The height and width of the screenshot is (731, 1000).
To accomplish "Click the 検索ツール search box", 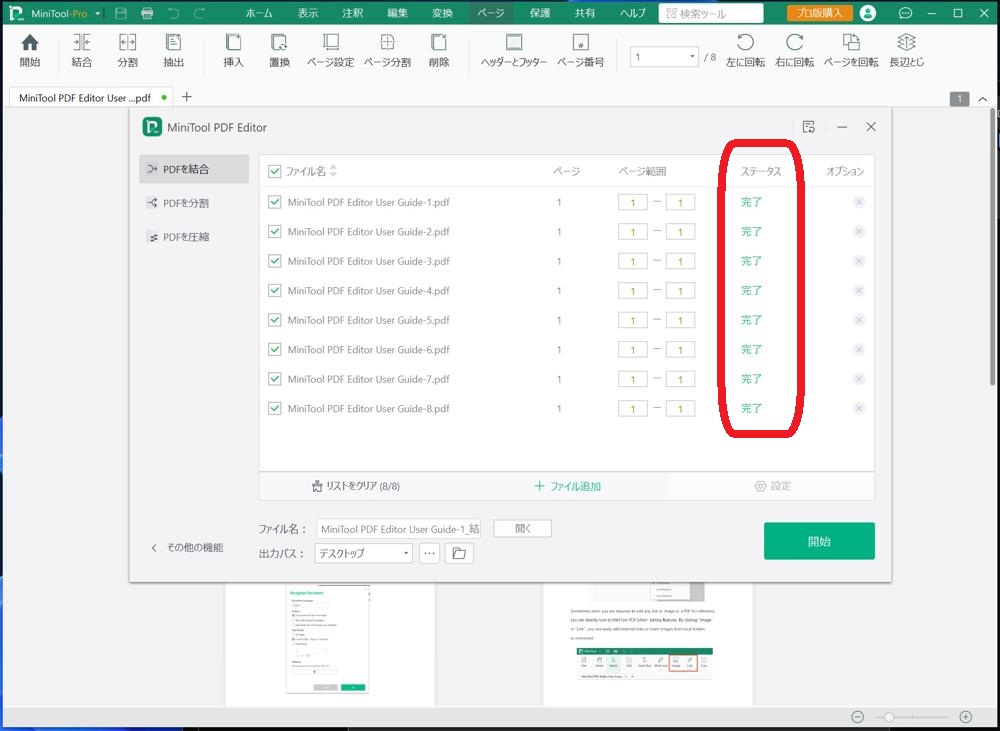I will click(x=710, y=13).
